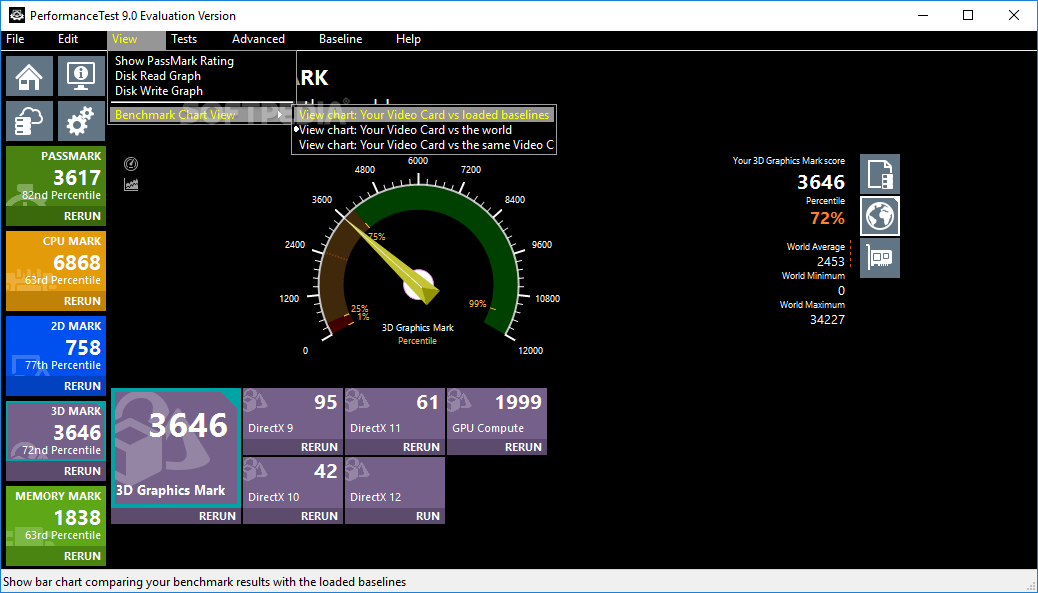Open the Baseline menu
This screenshot has height=593, width=1038.
[x=340, y=39]
